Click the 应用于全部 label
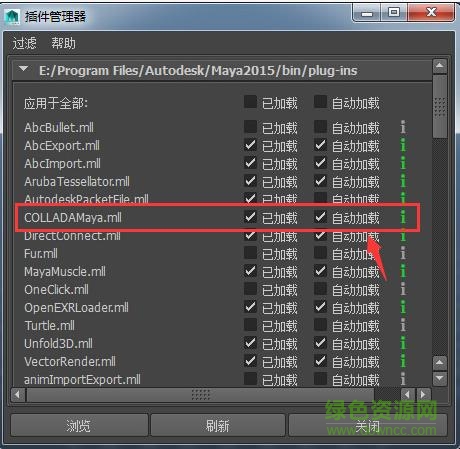 [56, 103]
